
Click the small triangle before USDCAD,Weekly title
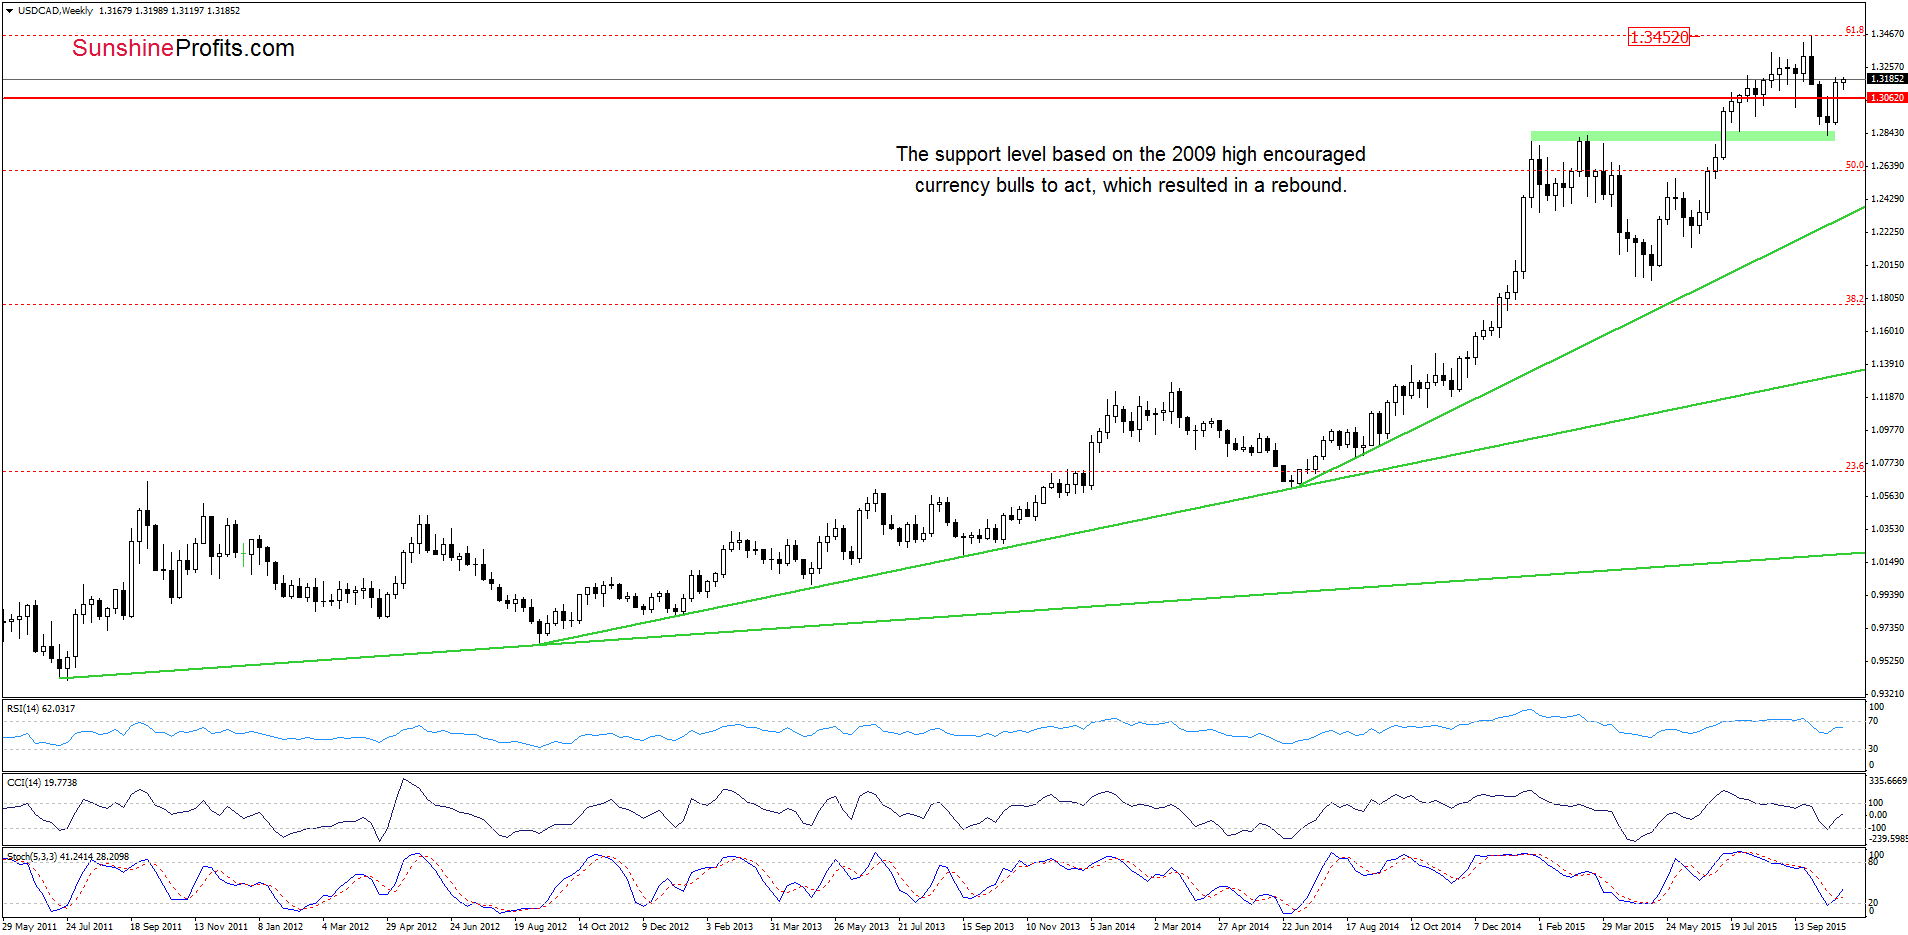(x=9, y=11)
